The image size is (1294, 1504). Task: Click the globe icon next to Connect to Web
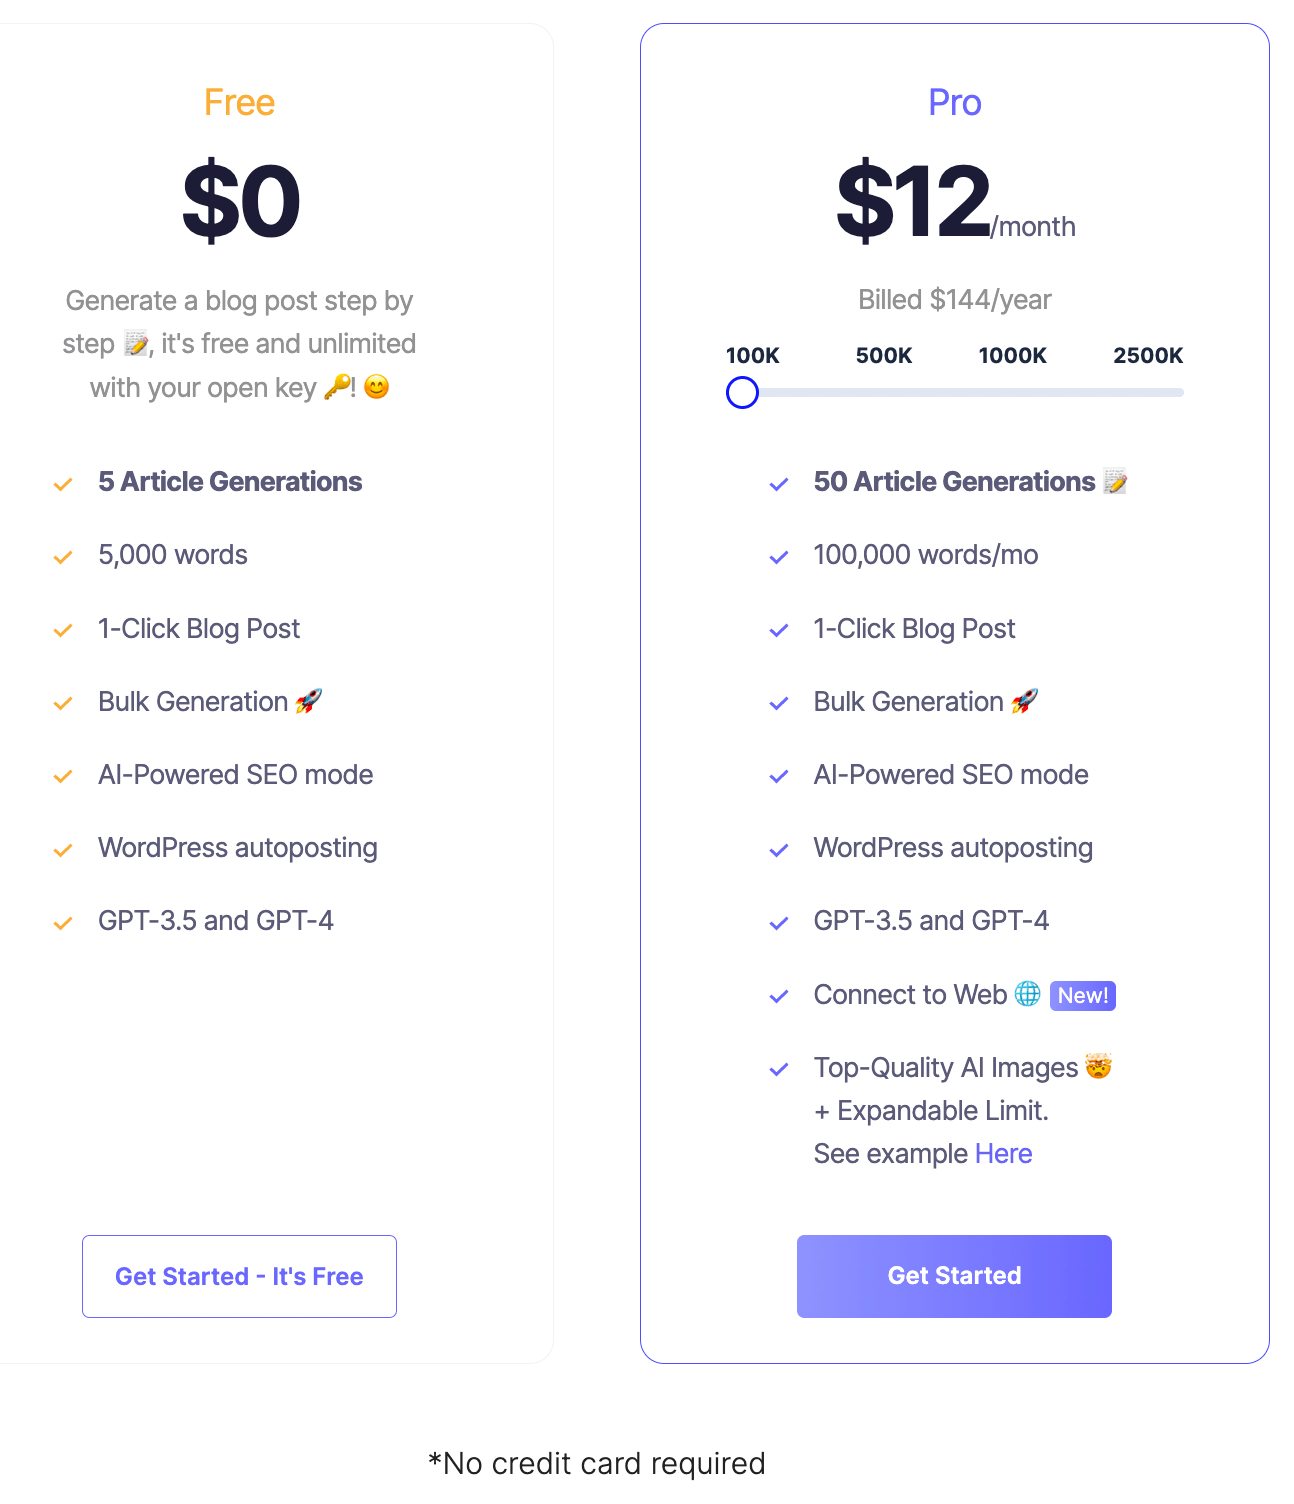point(1027,994)
